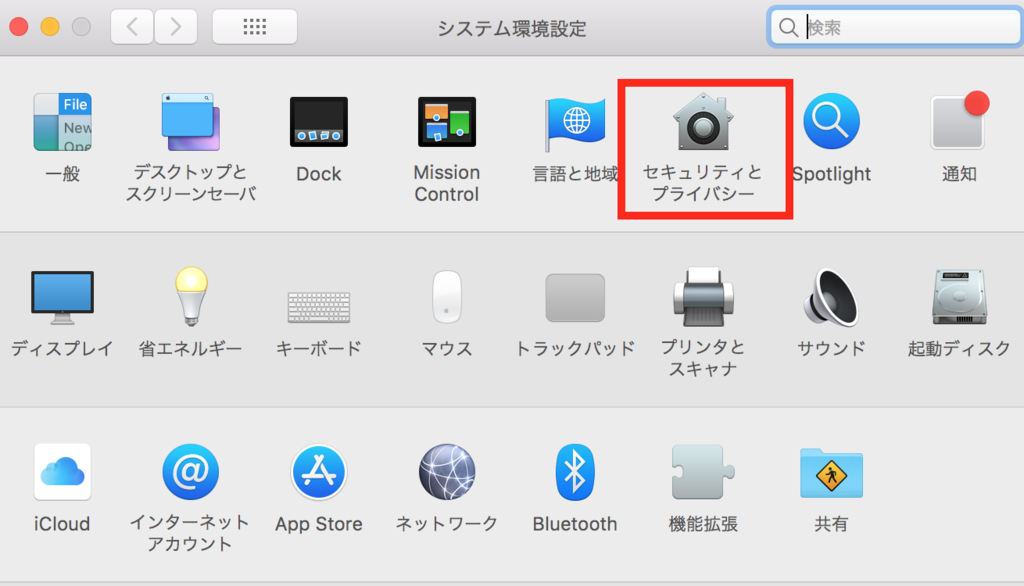Focus the 検索 search field
The image size is (1024, 586).
pos(895,27)
